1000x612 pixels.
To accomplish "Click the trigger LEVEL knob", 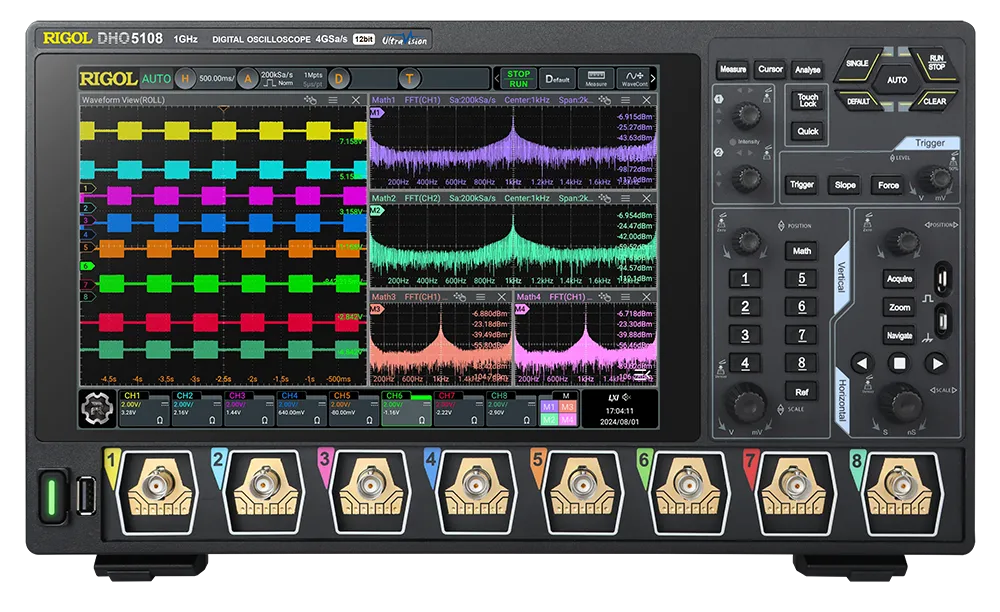I will click(935, 178).
